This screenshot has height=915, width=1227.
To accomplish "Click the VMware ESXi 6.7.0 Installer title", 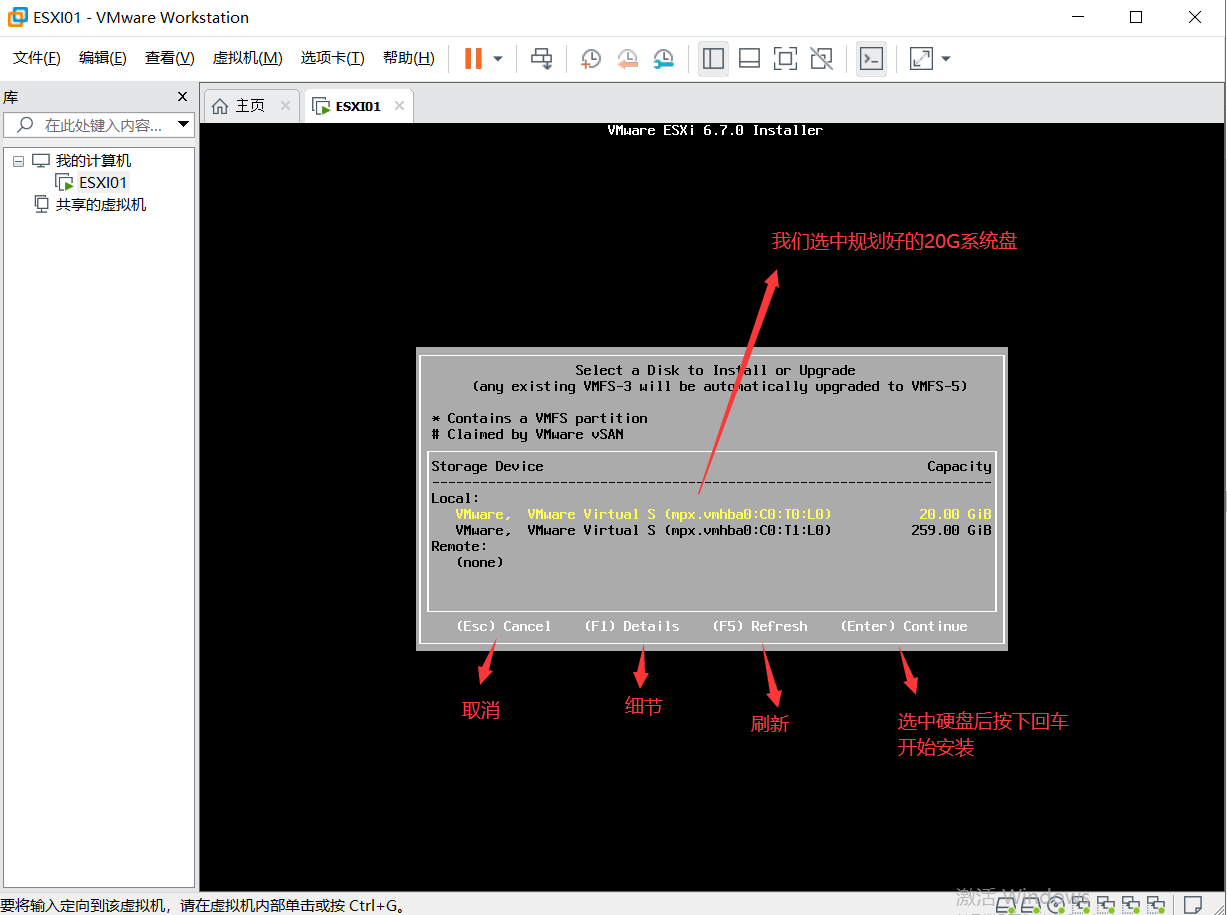I will tap(716, 130).
